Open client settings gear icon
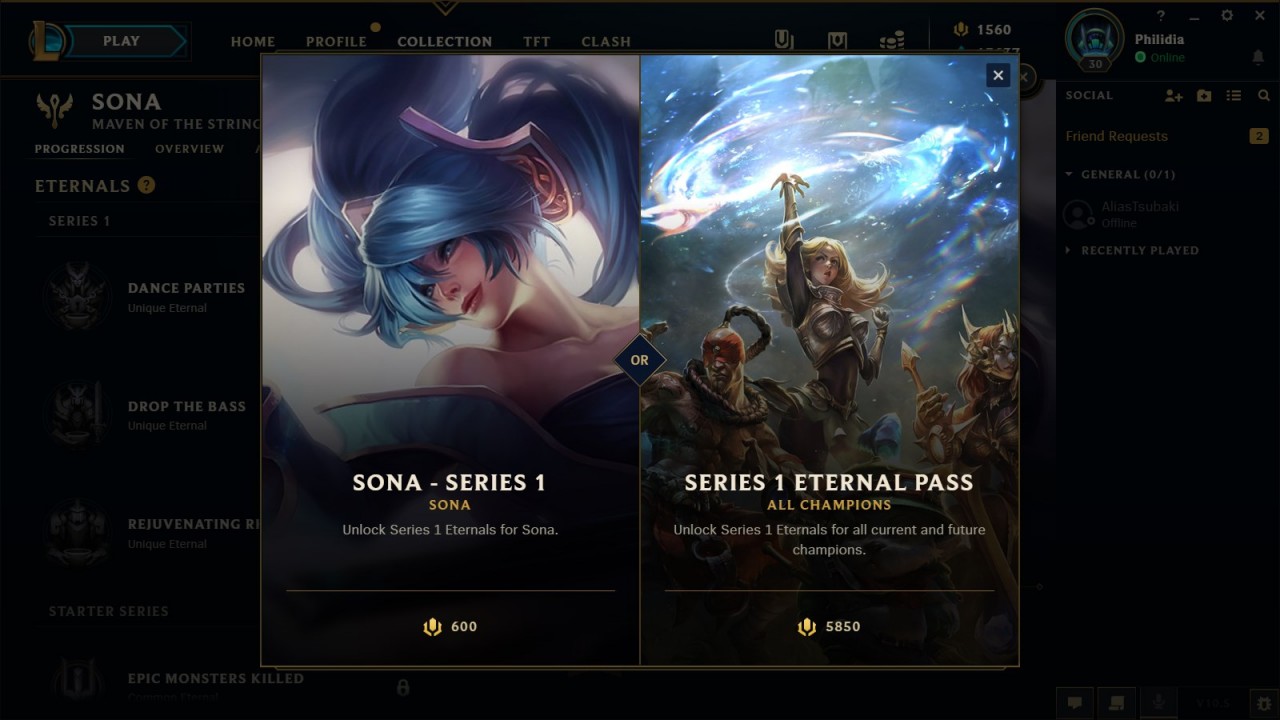The image size is (1280, 720). click(1227, 16)
